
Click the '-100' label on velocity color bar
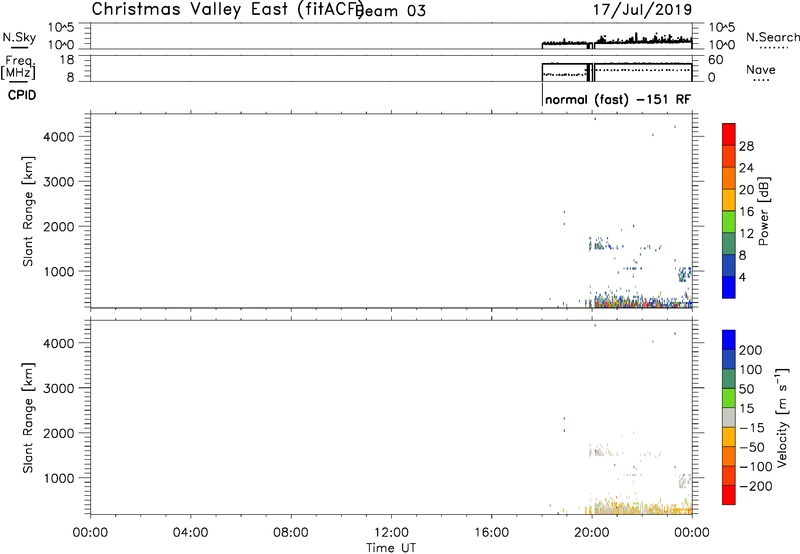point(755,467)
